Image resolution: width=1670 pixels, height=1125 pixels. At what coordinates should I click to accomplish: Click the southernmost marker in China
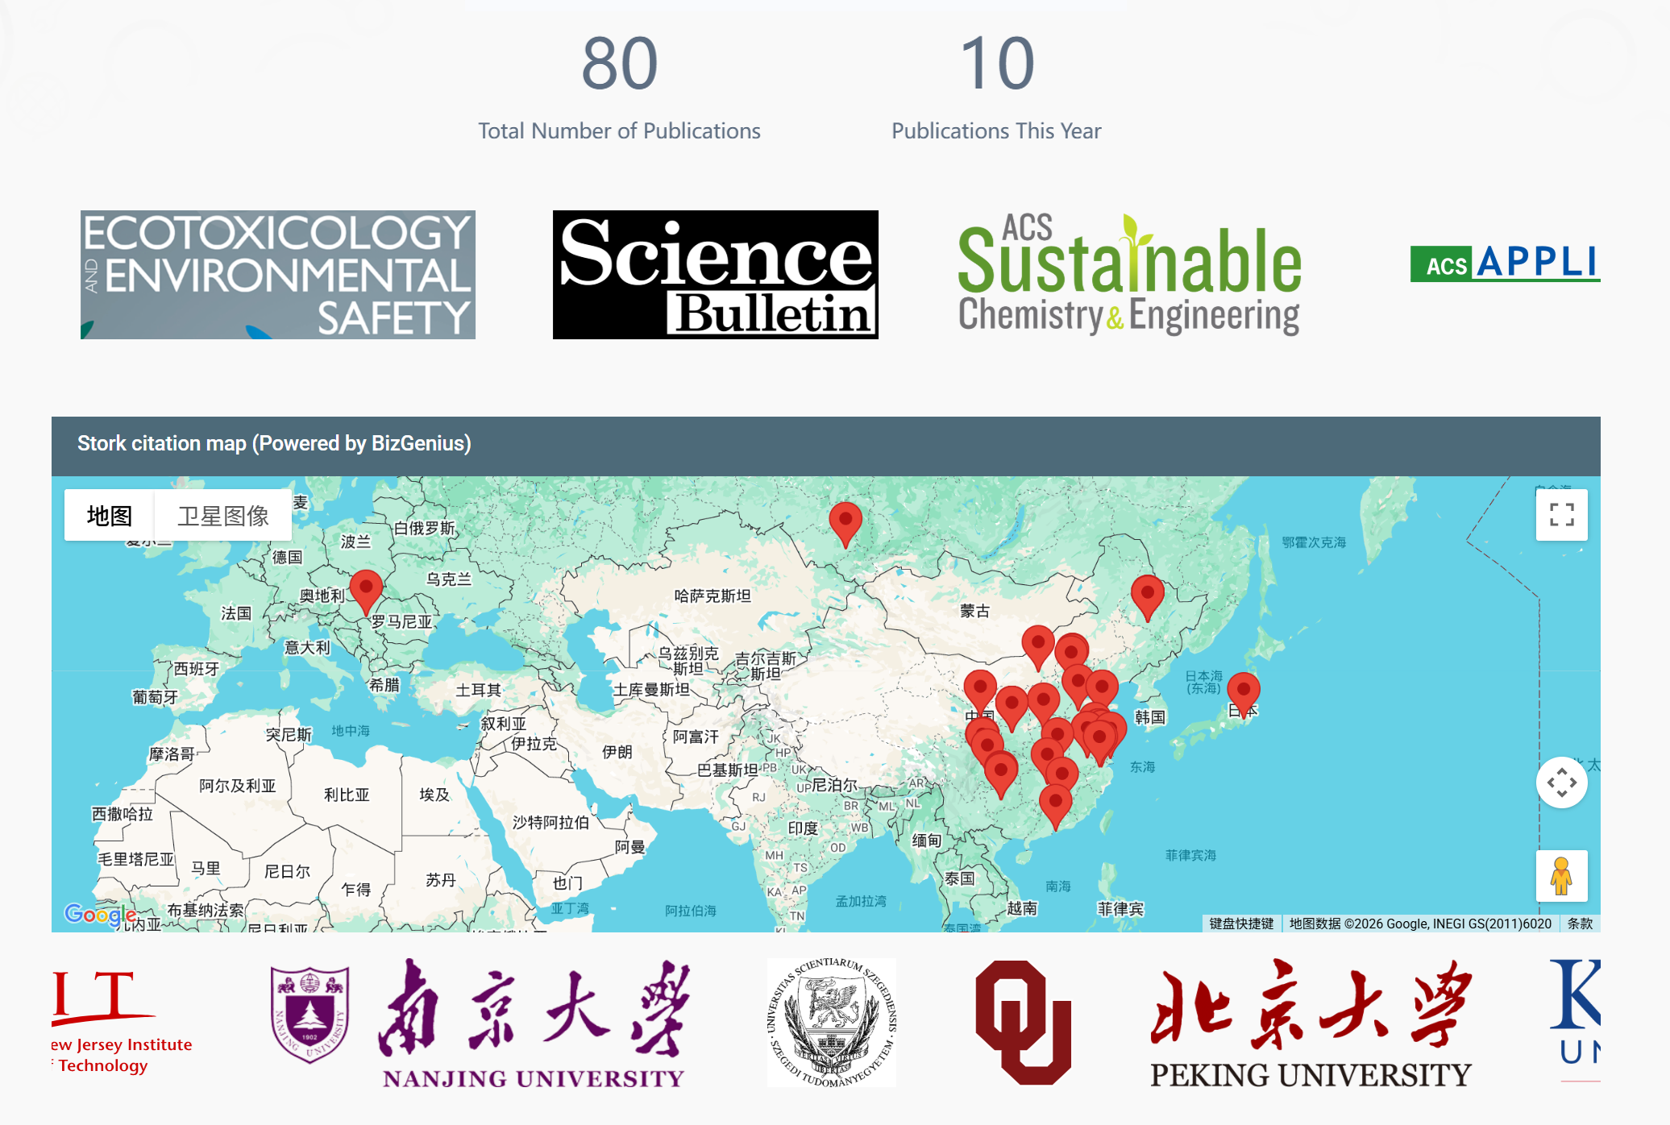(x=1055, y=804)
